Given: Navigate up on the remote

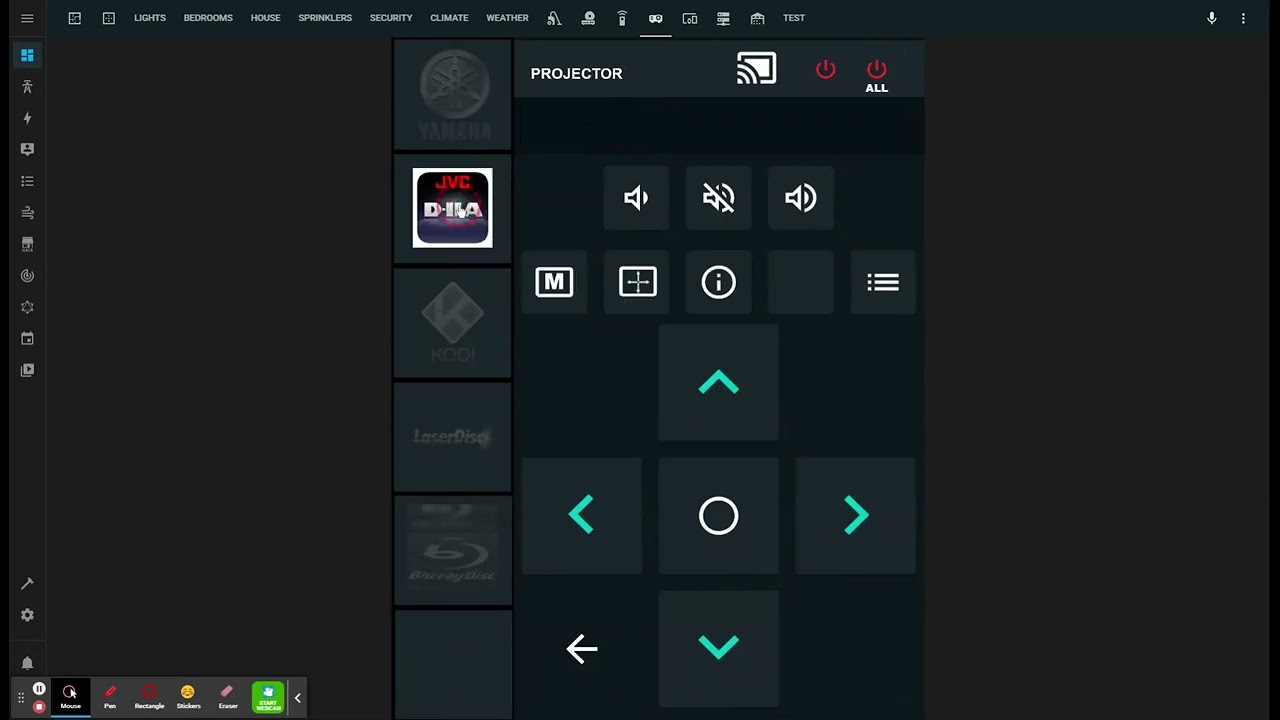Looking at the screenshot, I should [719, 383].
